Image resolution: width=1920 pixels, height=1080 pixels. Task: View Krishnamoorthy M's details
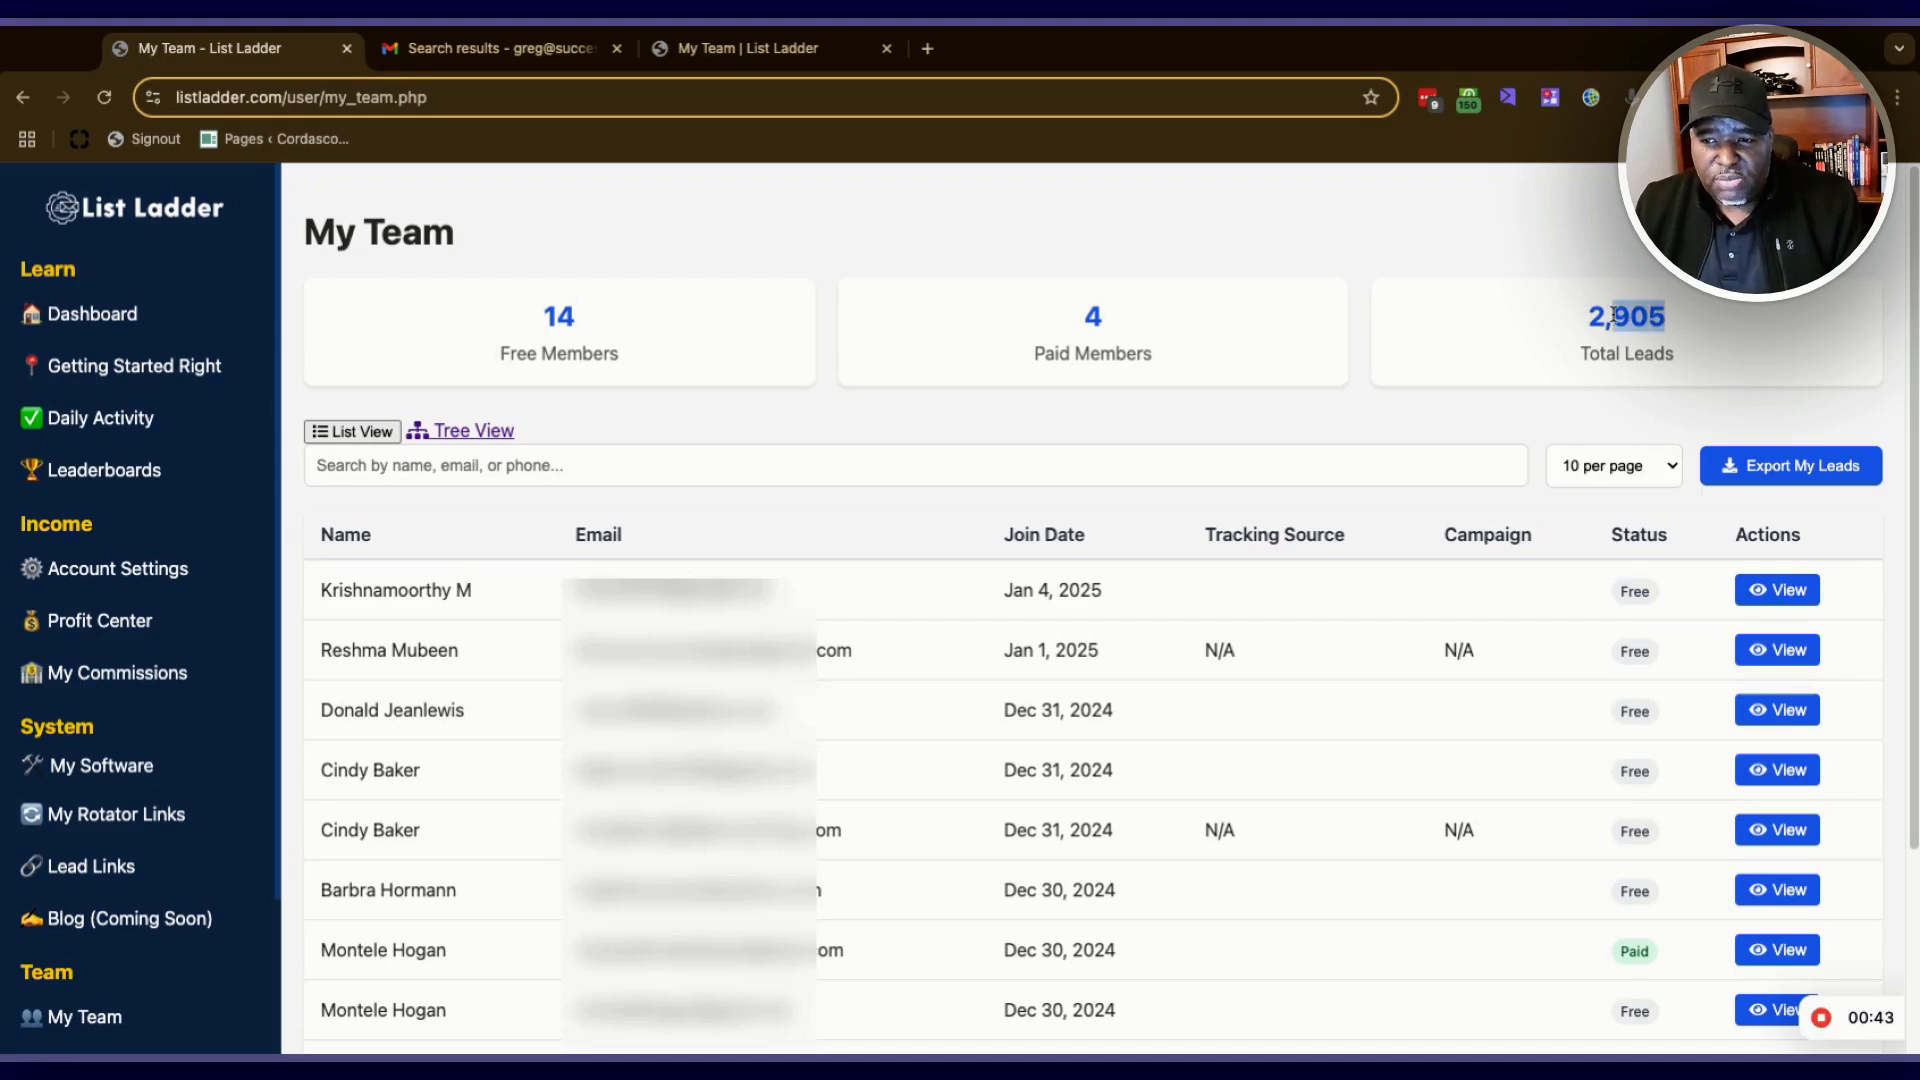pos(1777,590)
